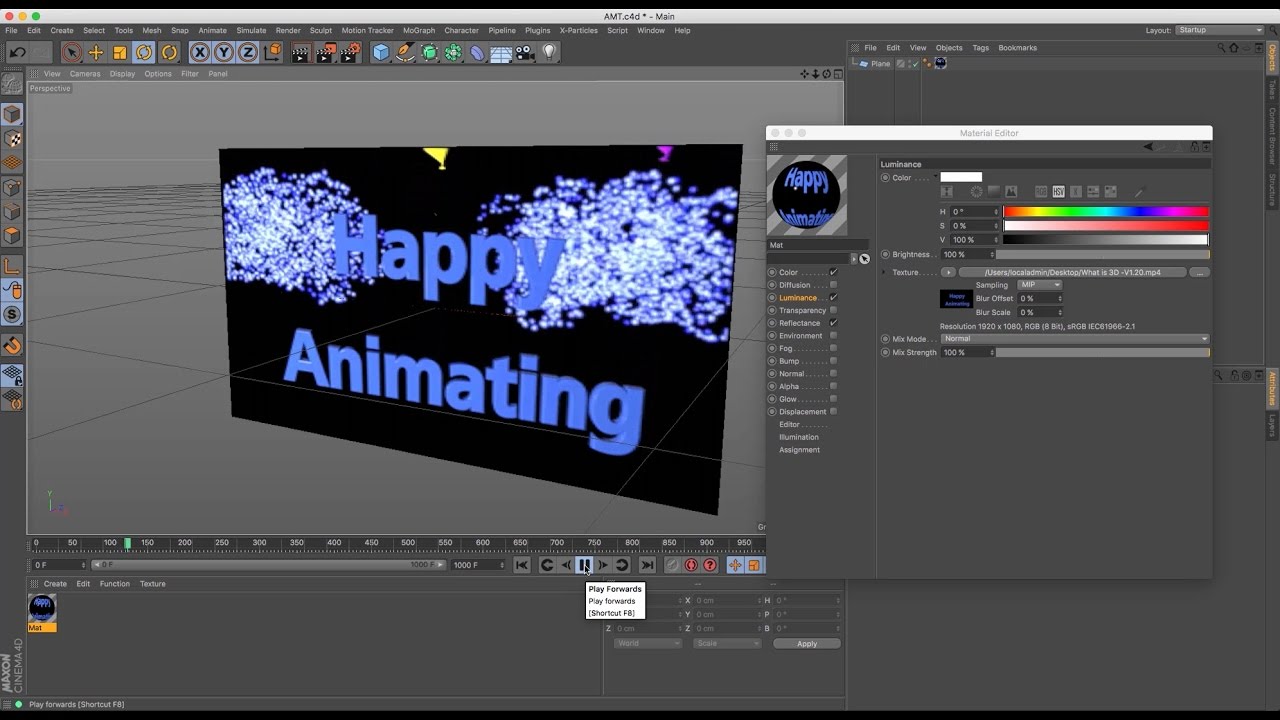Screen dimensions: 1280x720
Task: Add a Floor environment object
Action: [x=501, y=52]
